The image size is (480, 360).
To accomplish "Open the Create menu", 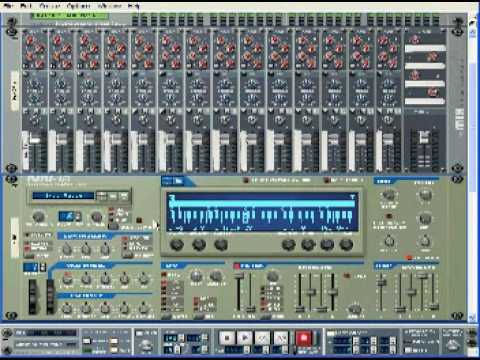I will pos(50,6).
